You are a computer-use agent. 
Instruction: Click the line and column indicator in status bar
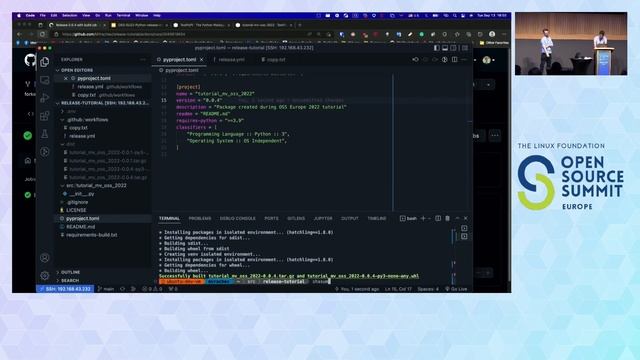tap(398, 289)
